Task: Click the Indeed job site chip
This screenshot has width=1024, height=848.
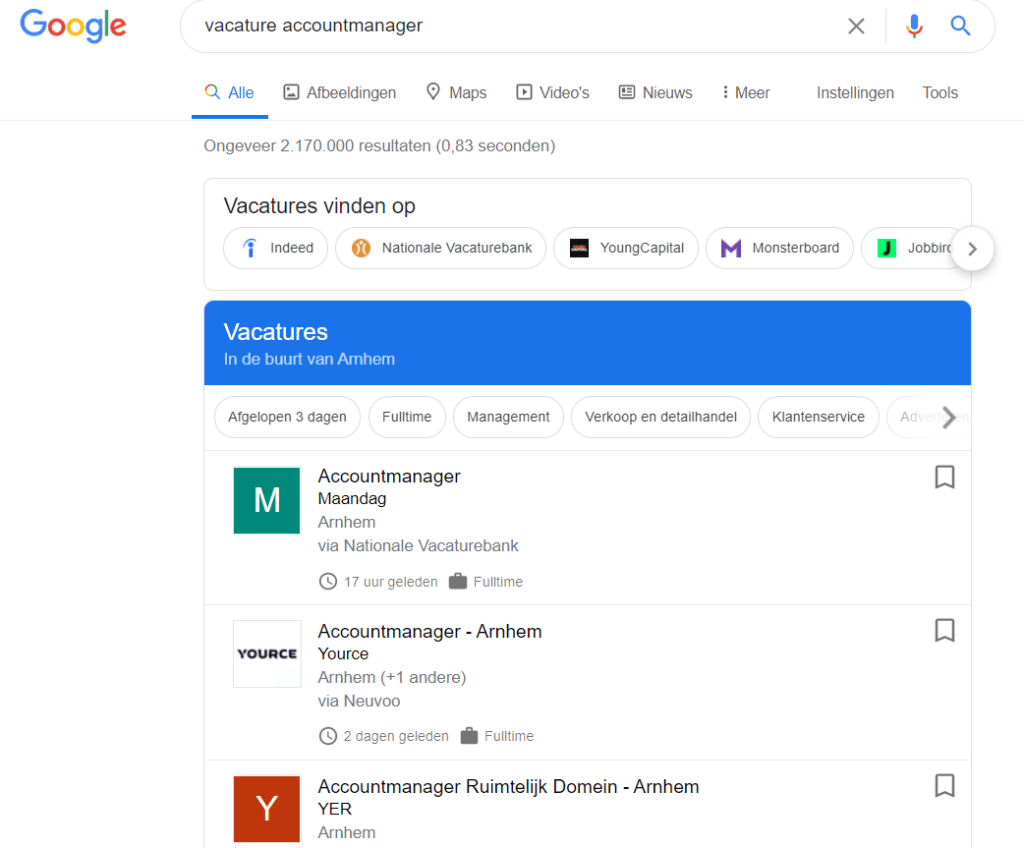Action: (x=276, y=248)
